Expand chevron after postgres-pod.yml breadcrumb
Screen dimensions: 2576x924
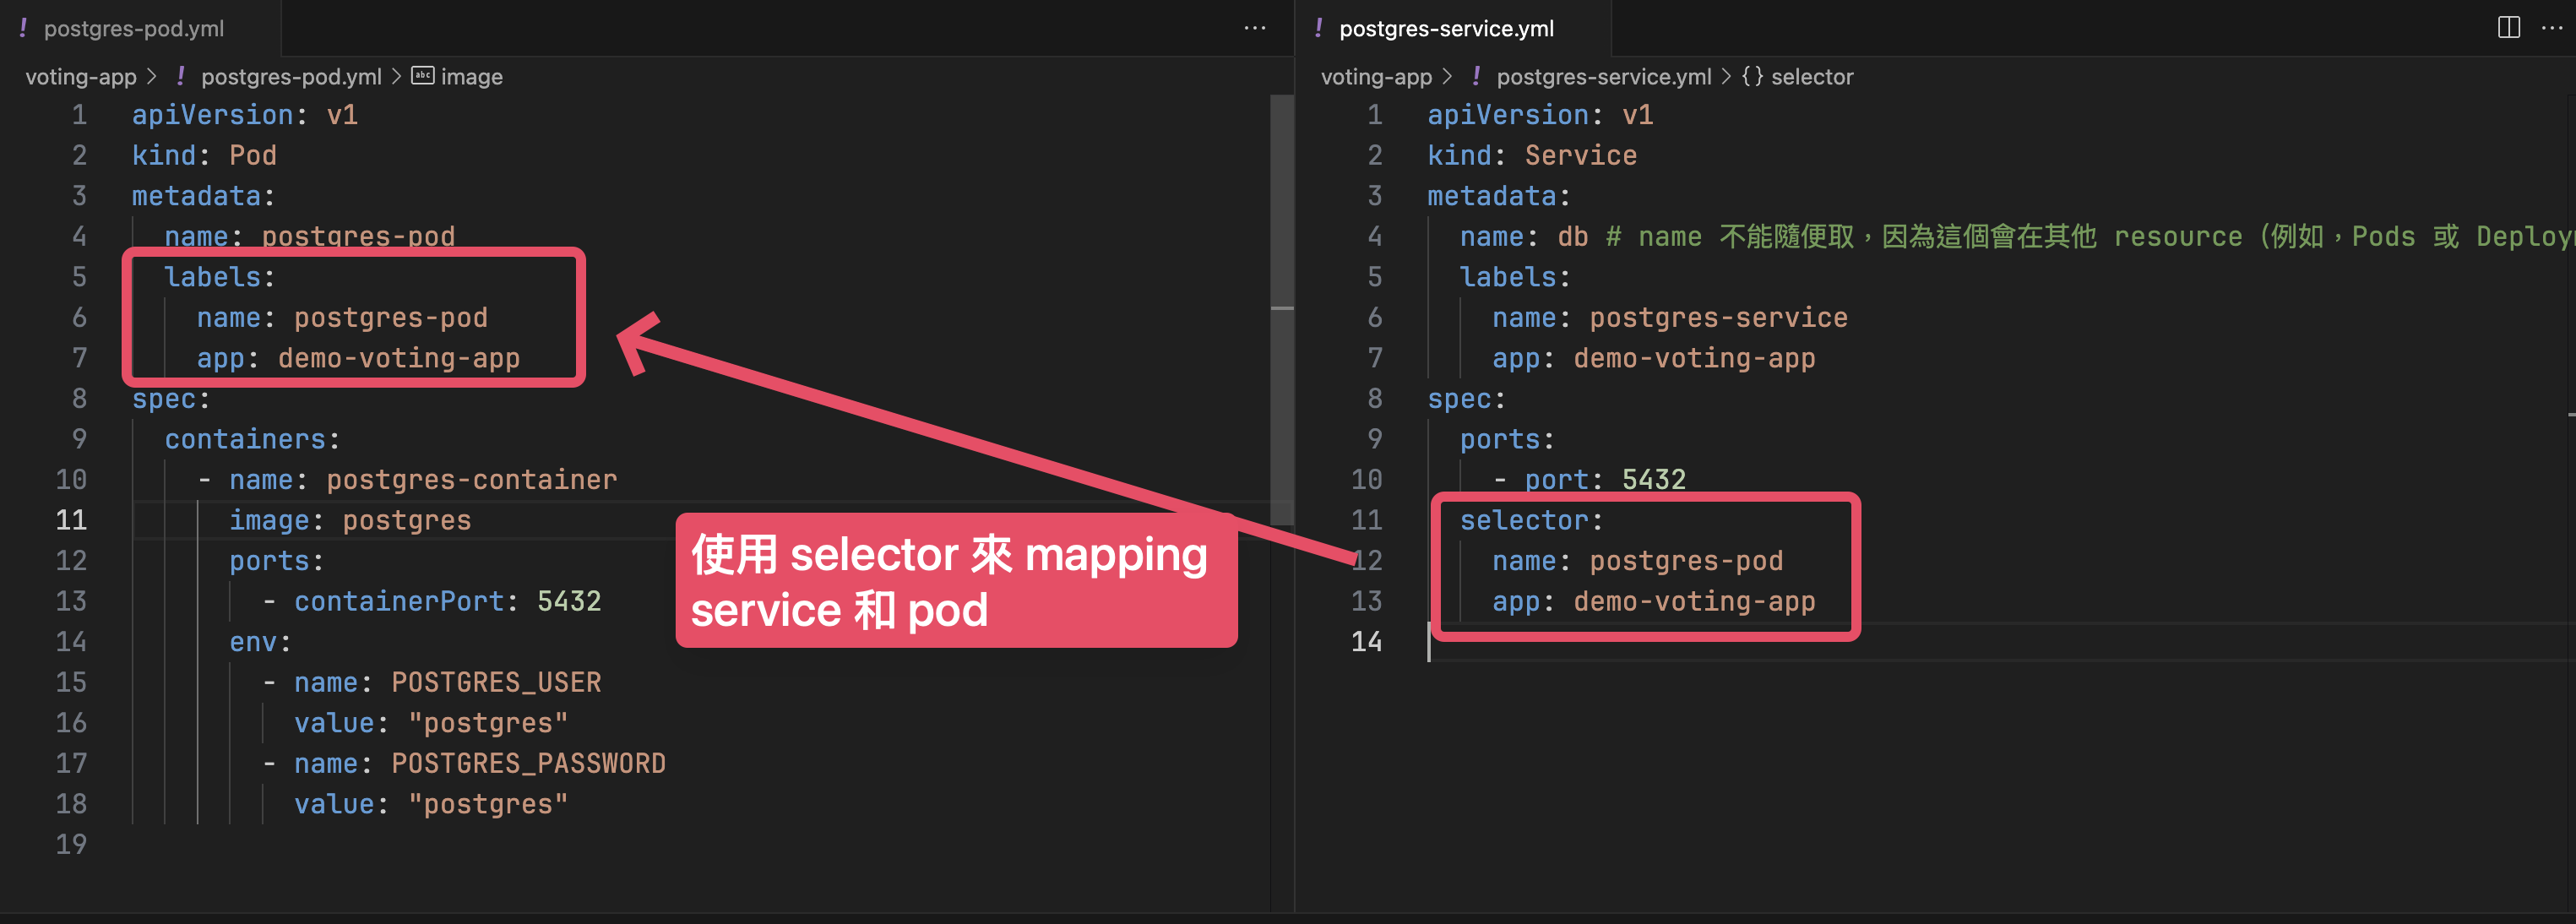click(x=396, y=77)
